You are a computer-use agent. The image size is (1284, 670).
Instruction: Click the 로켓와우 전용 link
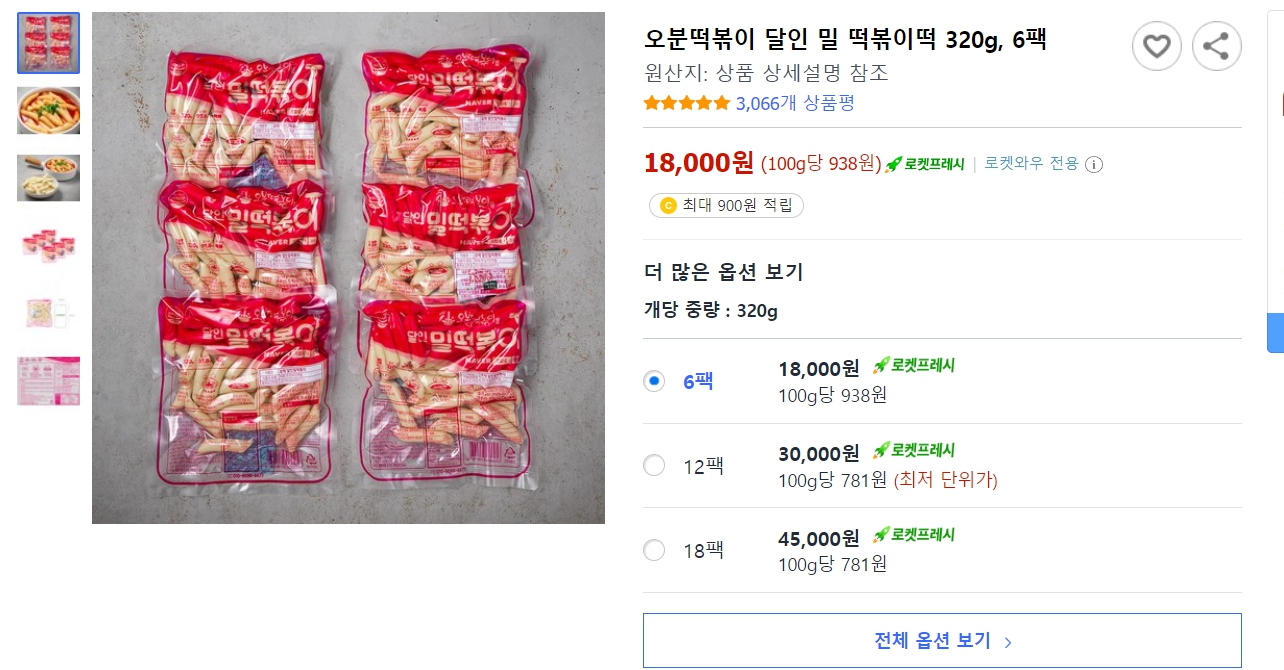click(x=1031, y=163)
